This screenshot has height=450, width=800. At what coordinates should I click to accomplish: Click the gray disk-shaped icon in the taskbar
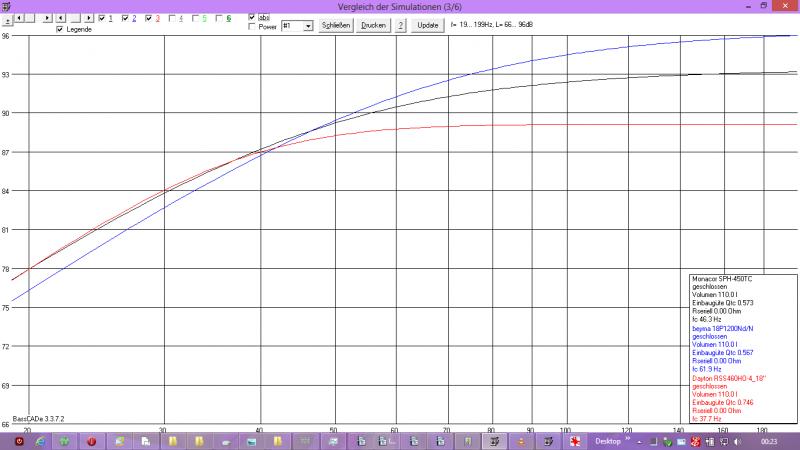[x=226, y=442]
